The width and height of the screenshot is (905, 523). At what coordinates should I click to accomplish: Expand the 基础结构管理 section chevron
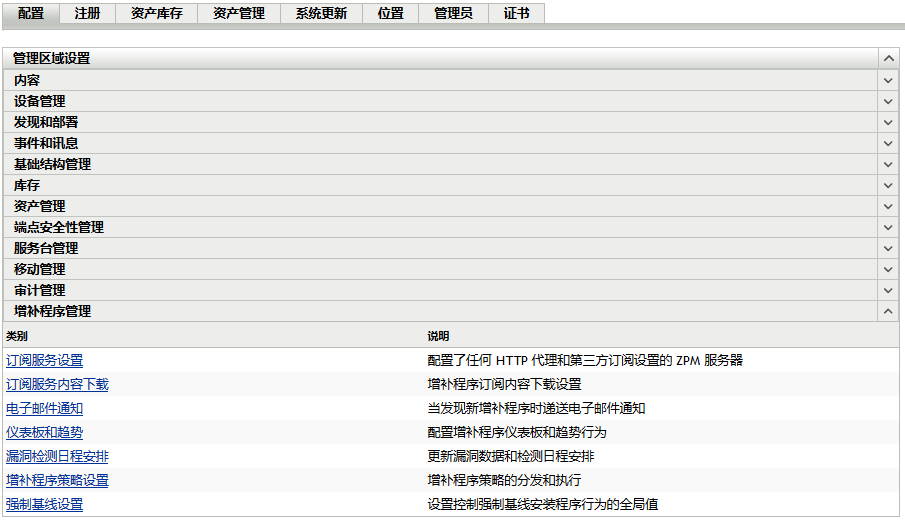(x=888, y=165)
